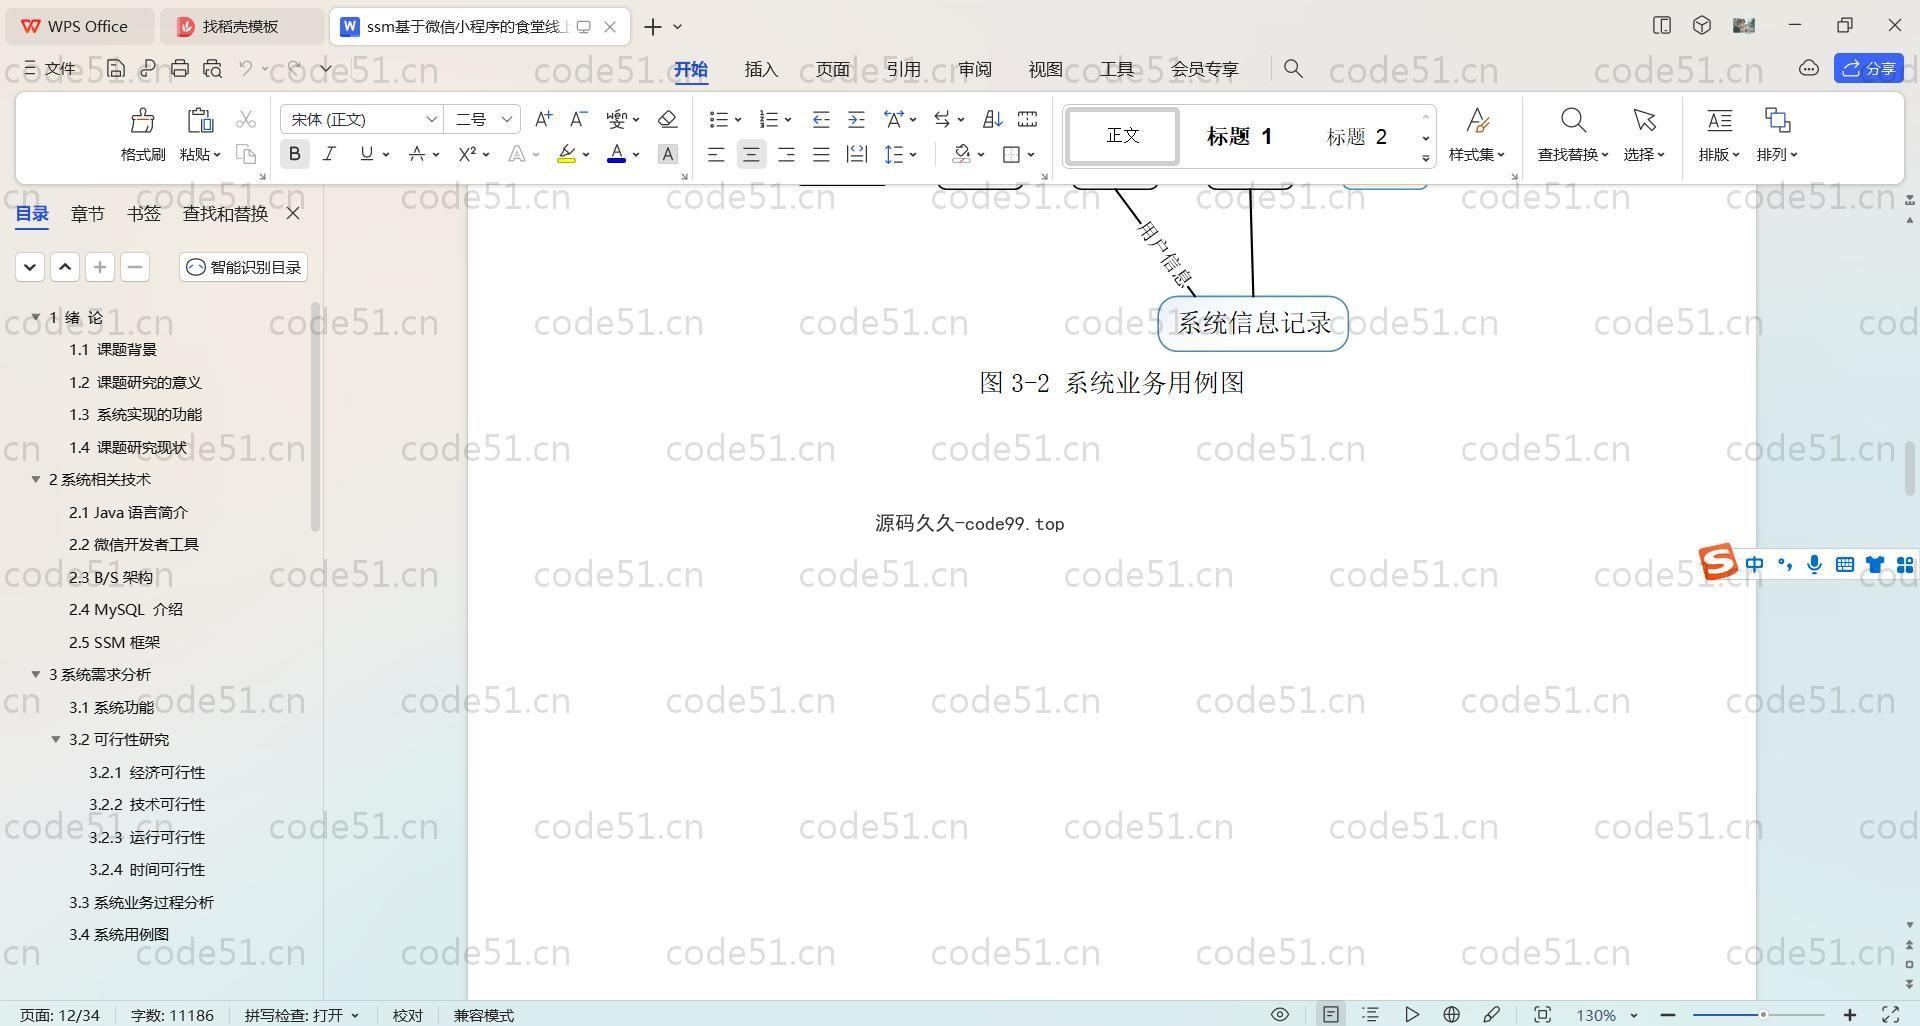Open the font name dropdown

[x=431, y=120]
